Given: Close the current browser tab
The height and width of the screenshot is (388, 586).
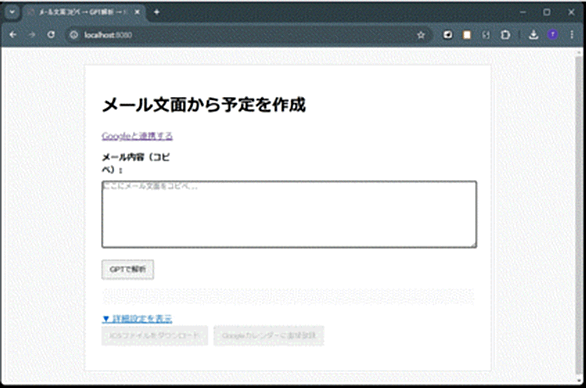Looking at the screenshot, I should pos(137,12).
